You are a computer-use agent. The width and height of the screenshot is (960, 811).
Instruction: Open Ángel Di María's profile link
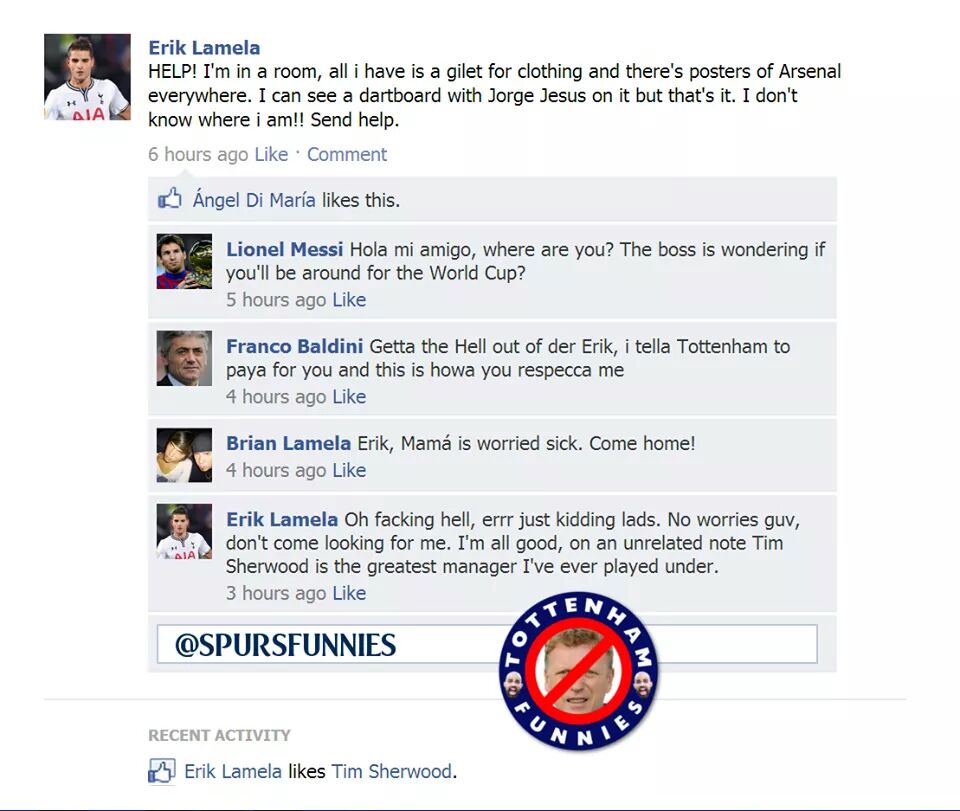point(254,200)
